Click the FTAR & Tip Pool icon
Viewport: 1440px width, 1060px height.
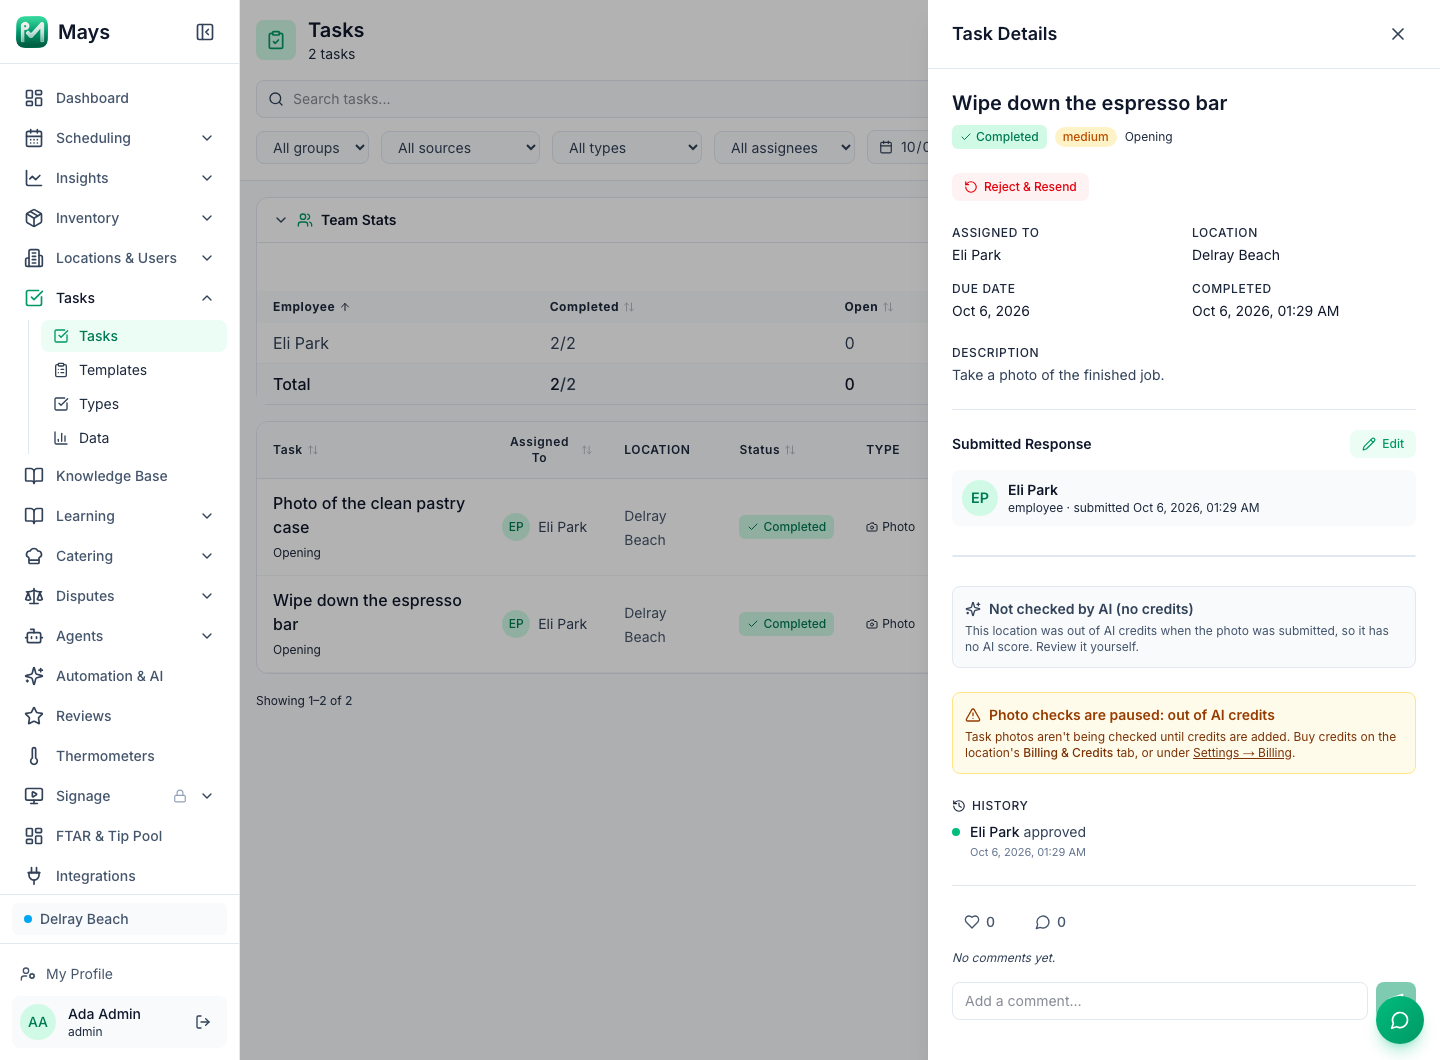tap(34, 836)
